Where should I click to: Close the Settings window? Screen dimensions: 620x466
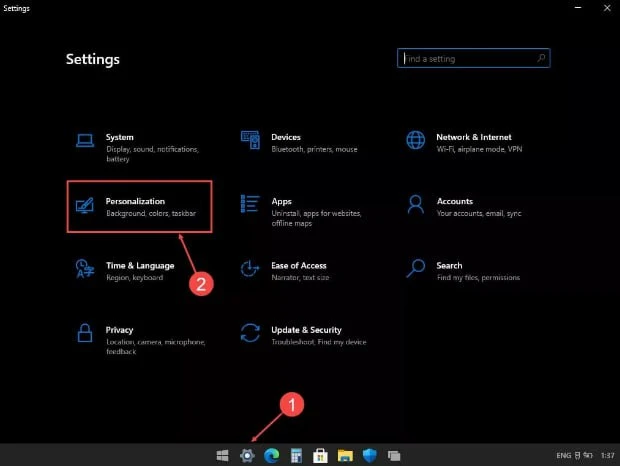coord(607,8)
